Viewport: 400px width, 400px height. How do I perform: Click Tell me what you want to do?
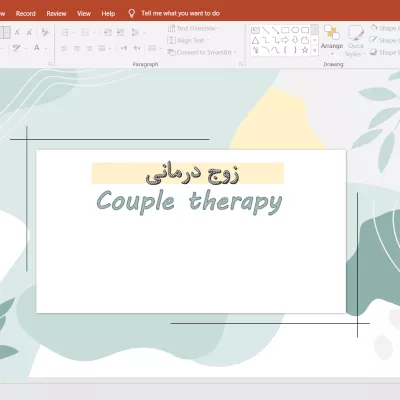[x=180, y=13]
